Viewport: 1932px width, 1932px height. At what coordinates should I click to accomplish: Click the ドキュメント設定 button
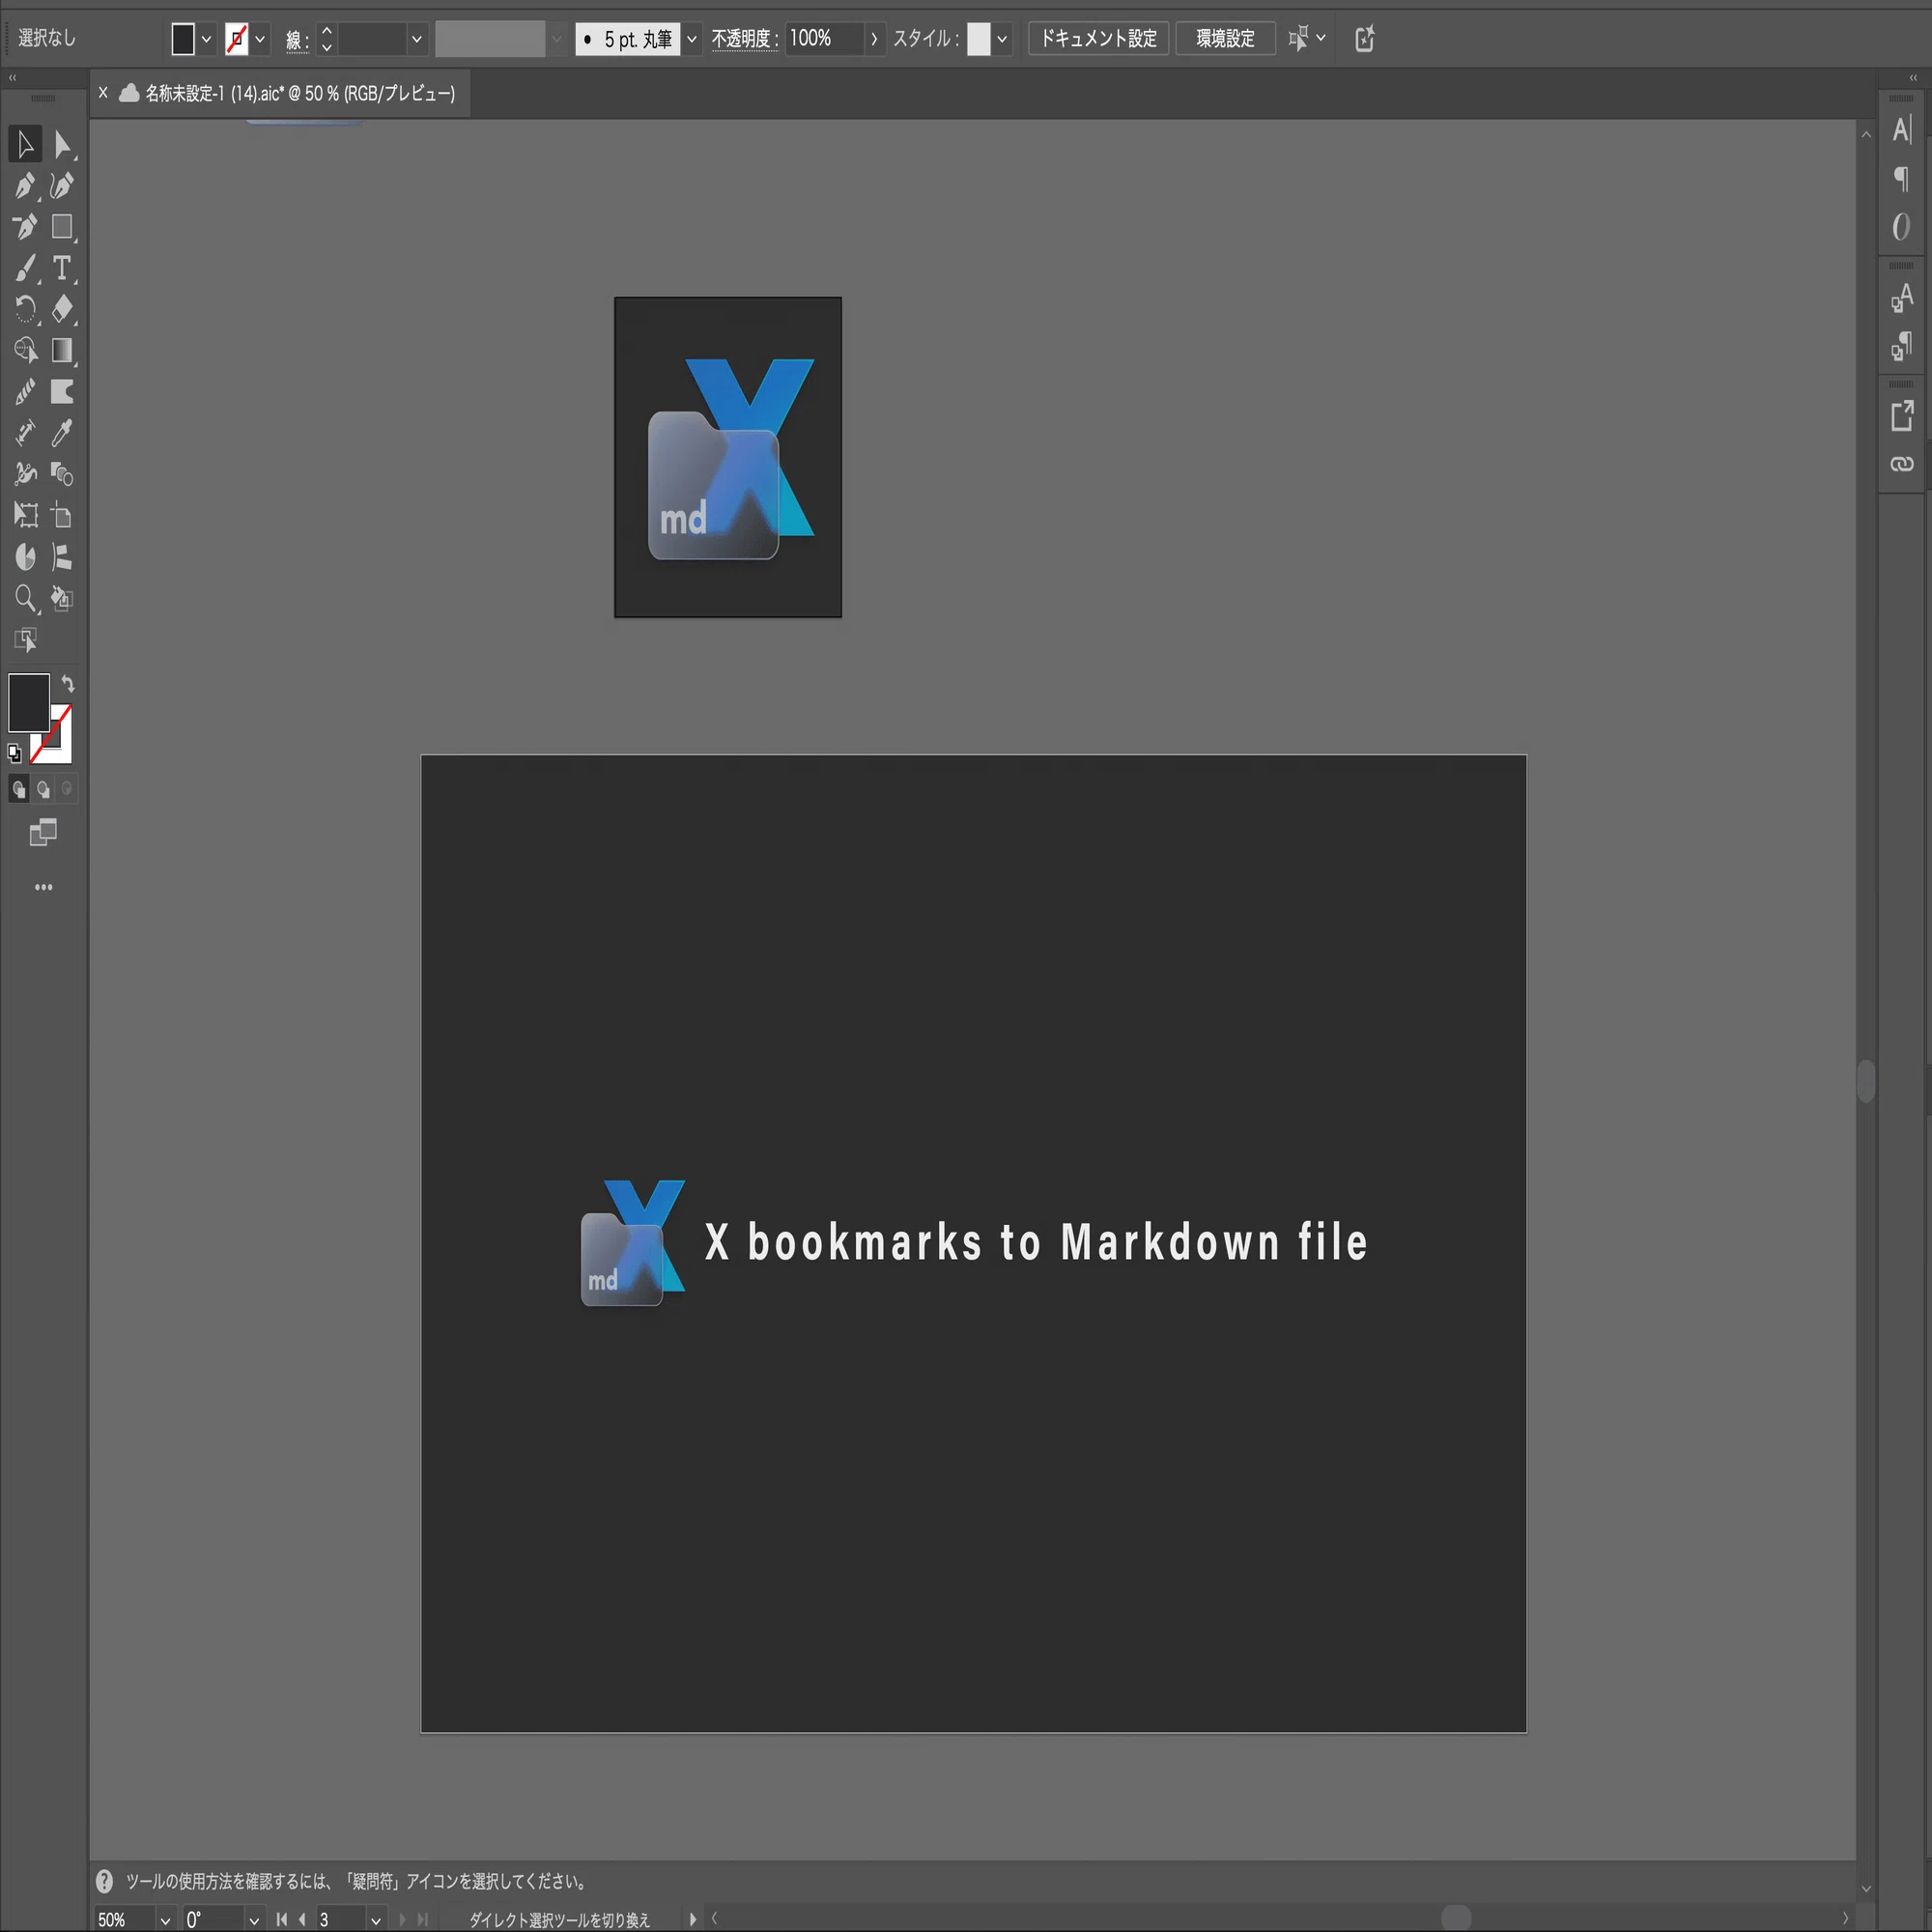point(1098,39)
